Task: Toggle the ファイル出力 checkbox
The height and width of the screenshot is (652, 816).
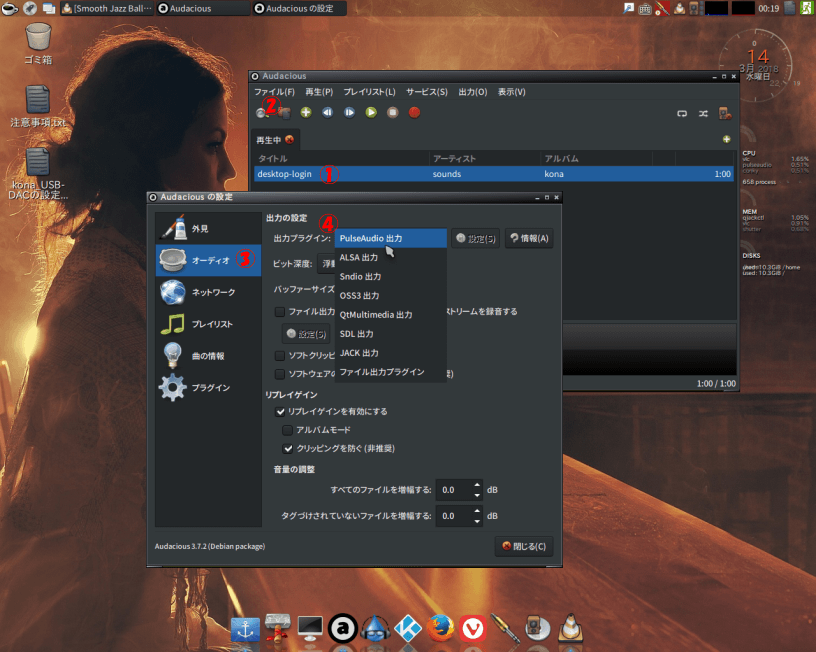Action: (280, 312)
